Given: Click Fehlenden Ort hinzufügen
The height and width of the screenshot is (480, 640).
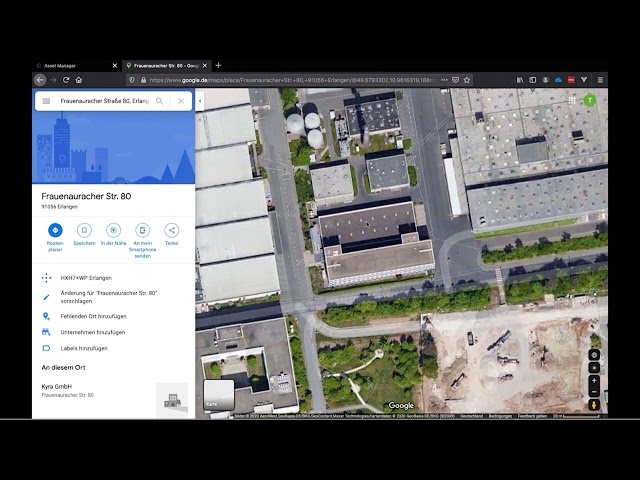Looking at the screenshot, I should click(x=93, y=316).
